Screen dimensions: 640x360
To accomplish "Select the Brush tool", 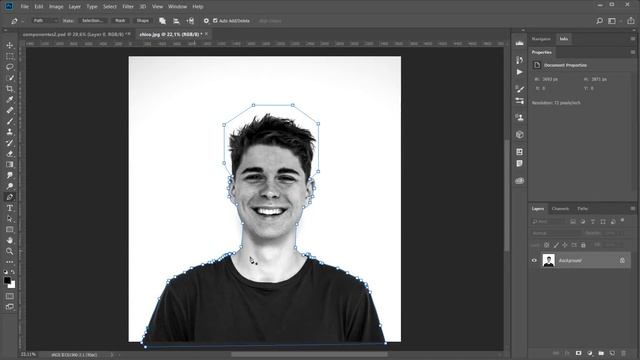I will point(10,121).
